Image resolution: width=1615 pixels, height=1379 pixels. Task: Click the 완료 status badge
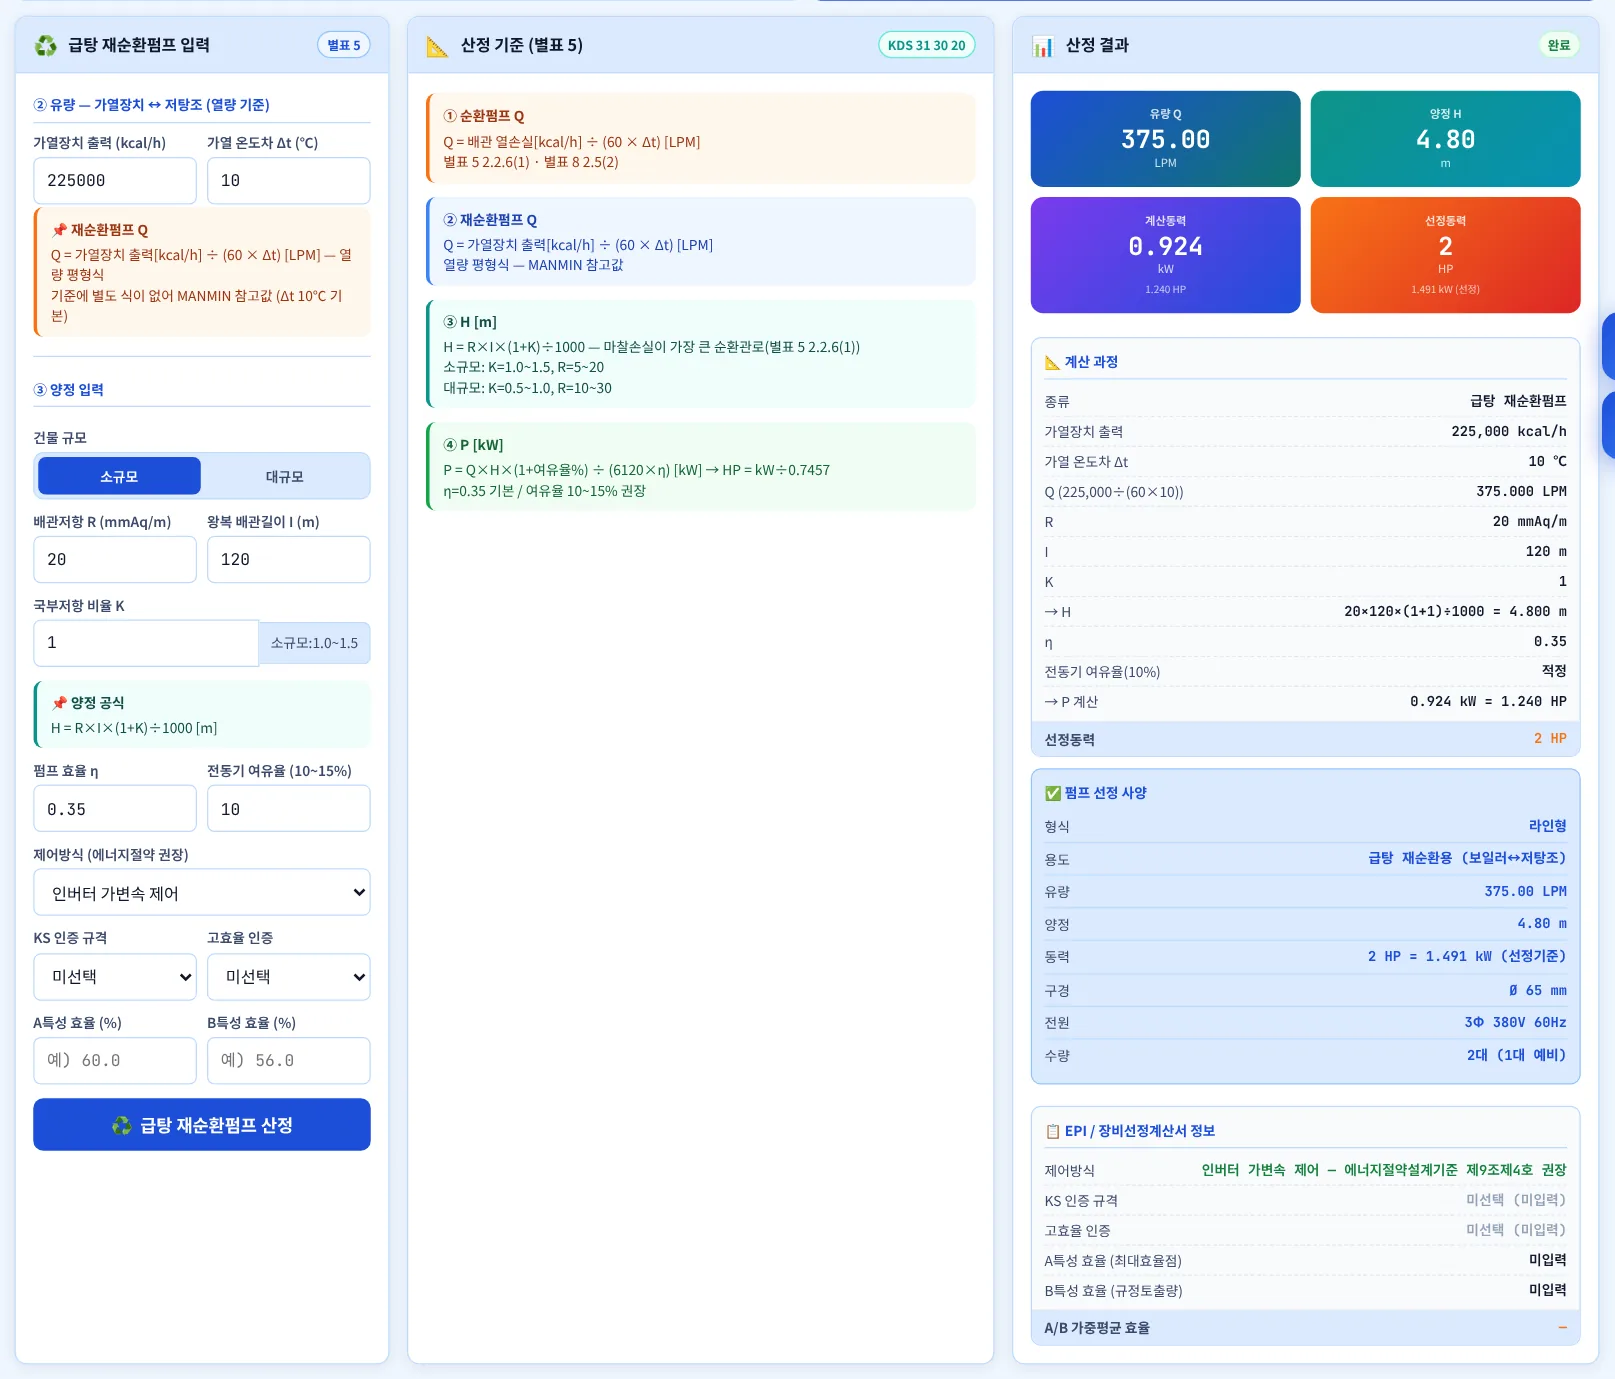(x=1559, y=45)
